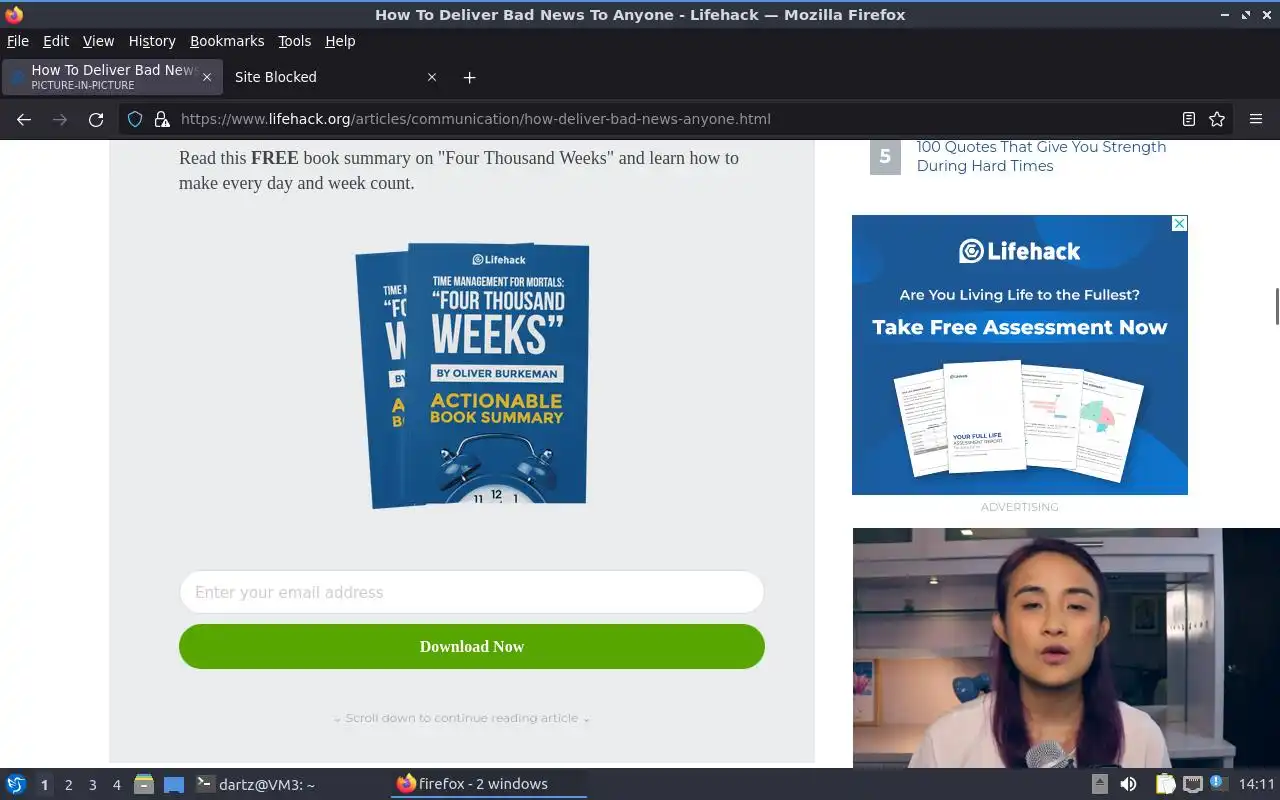Image resolution: width=1280 pixels, height=800 pixels.
Task: Switch to workspace 1
Action: coord(44,785)
